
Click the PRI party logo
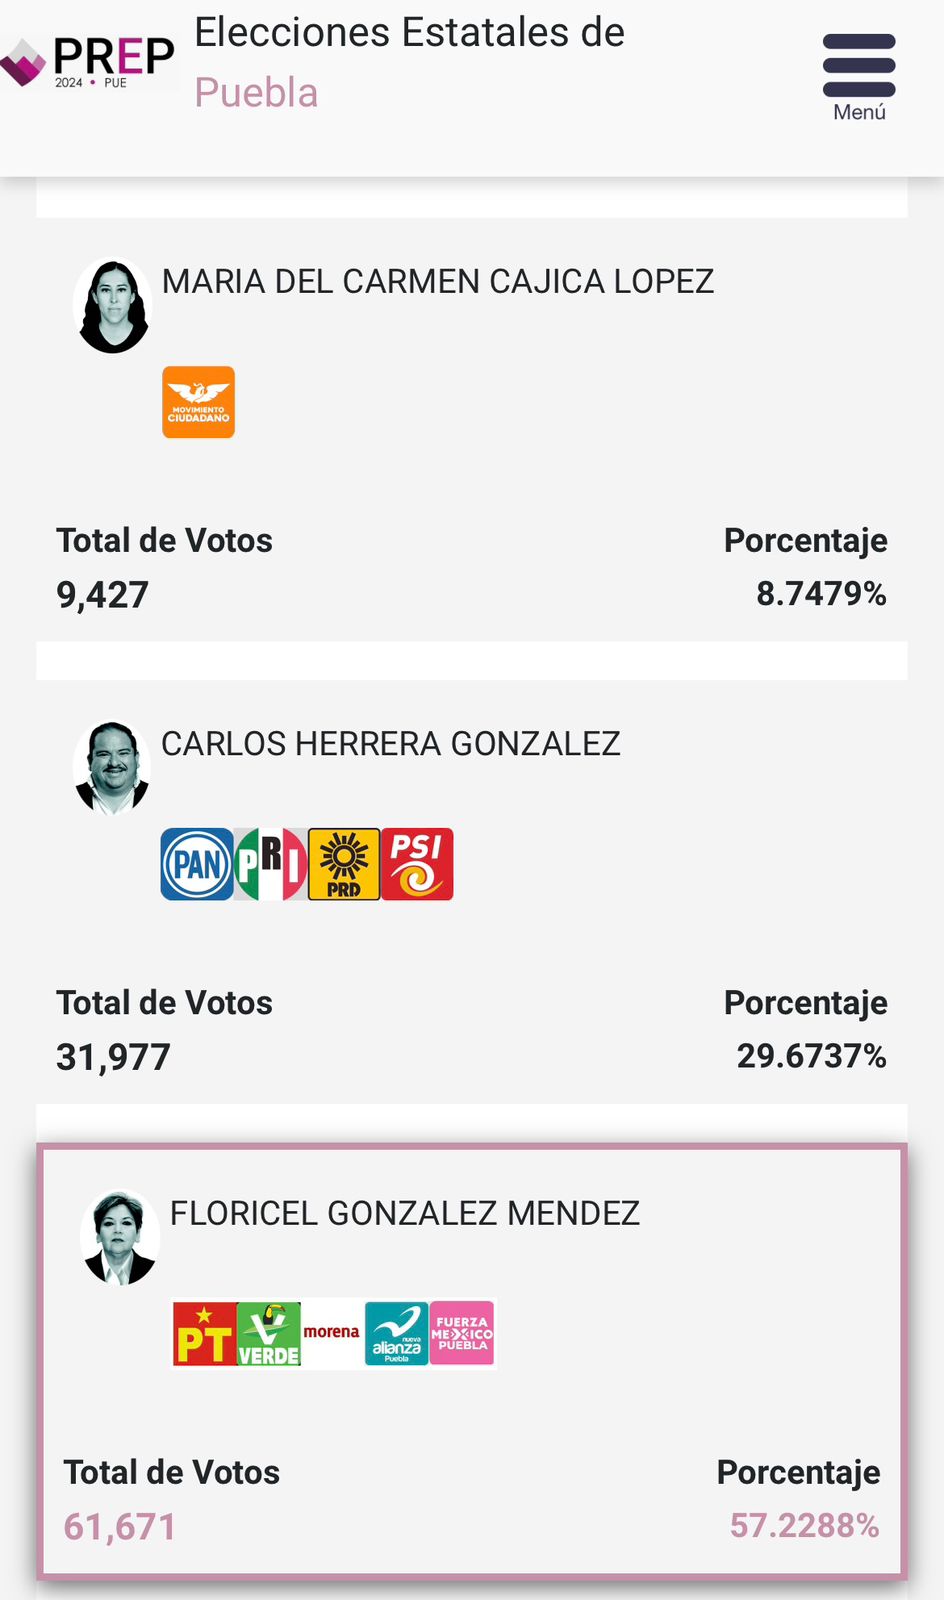[270, 864]
